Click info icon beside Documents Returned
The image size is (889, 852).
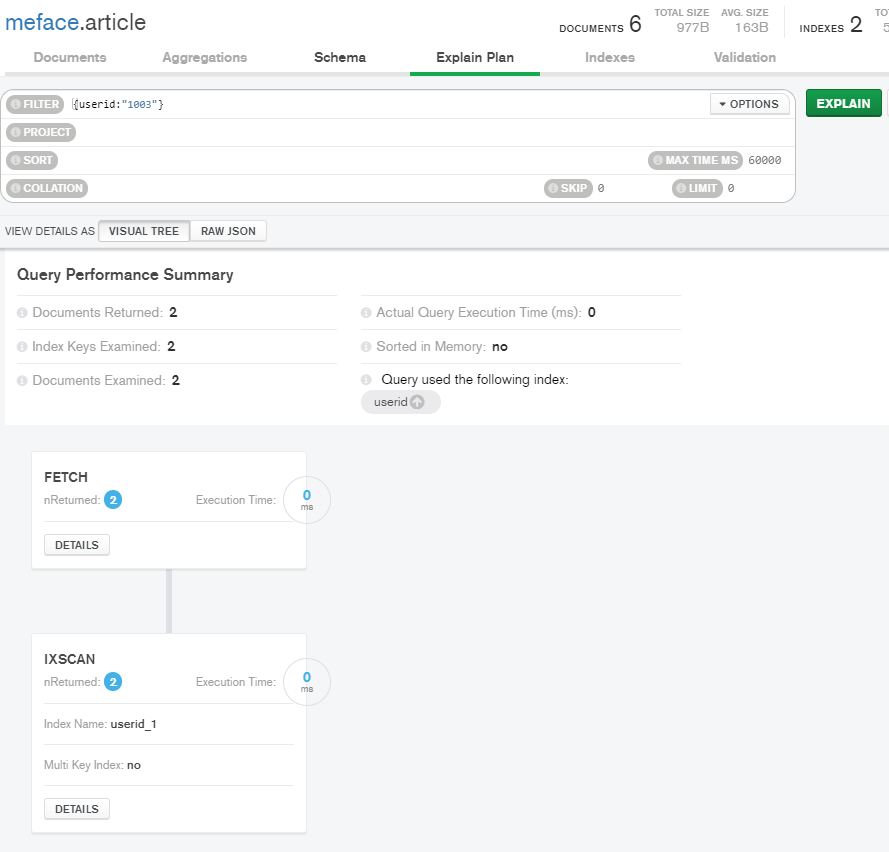click(x=23, y=313)
